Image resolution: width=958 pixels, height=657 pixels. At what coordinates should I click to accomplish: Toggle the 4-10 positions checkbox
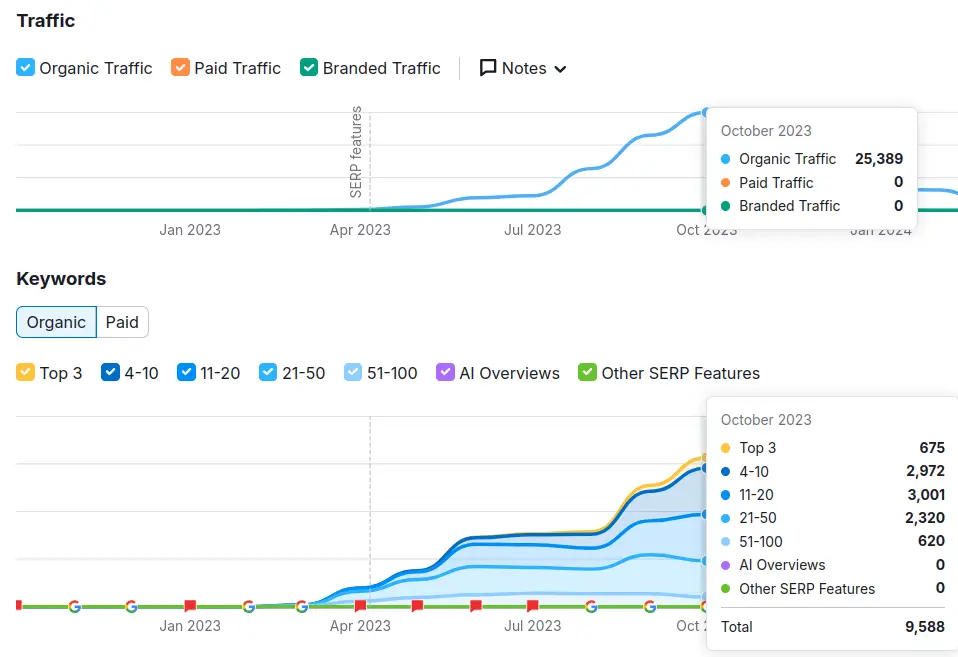point(110,373)
